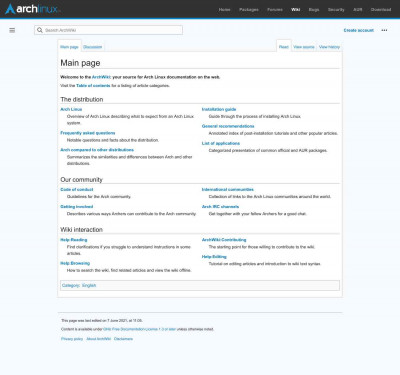Open Packages in the top navigation
Screen dimensions: 400x375
click(249, 10)
